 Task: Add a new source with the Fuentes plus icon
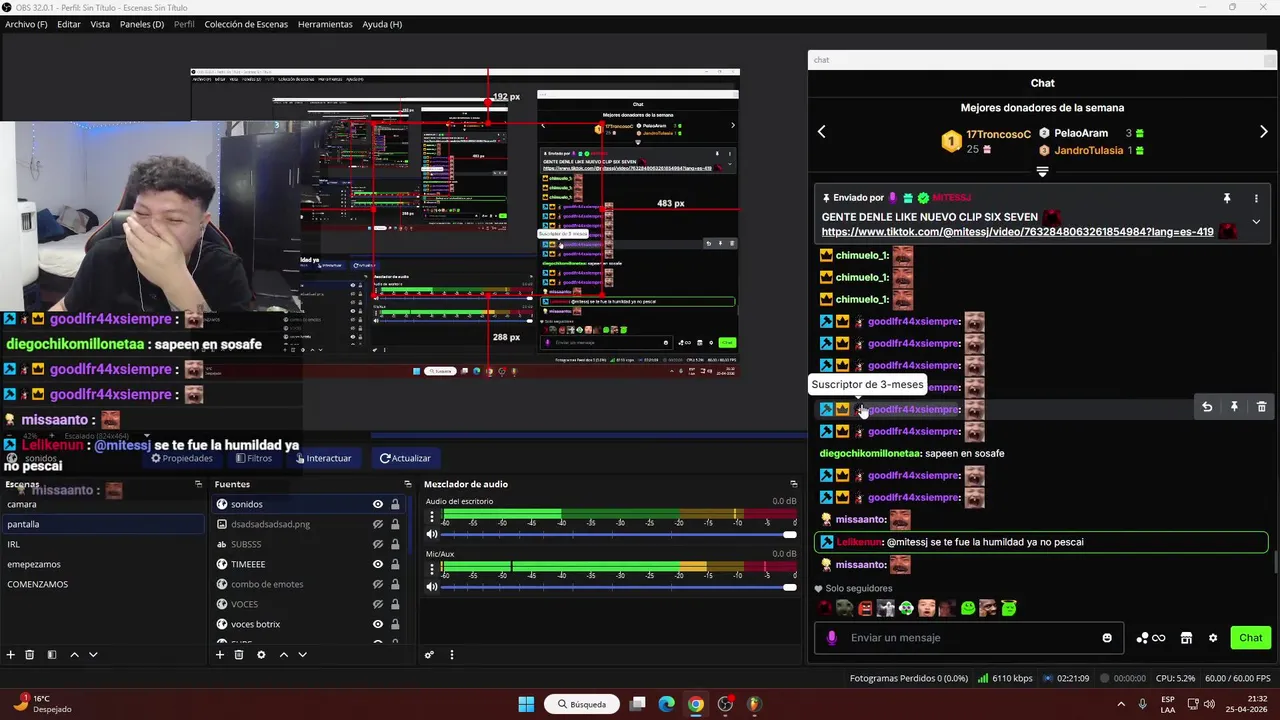point(220,655)
